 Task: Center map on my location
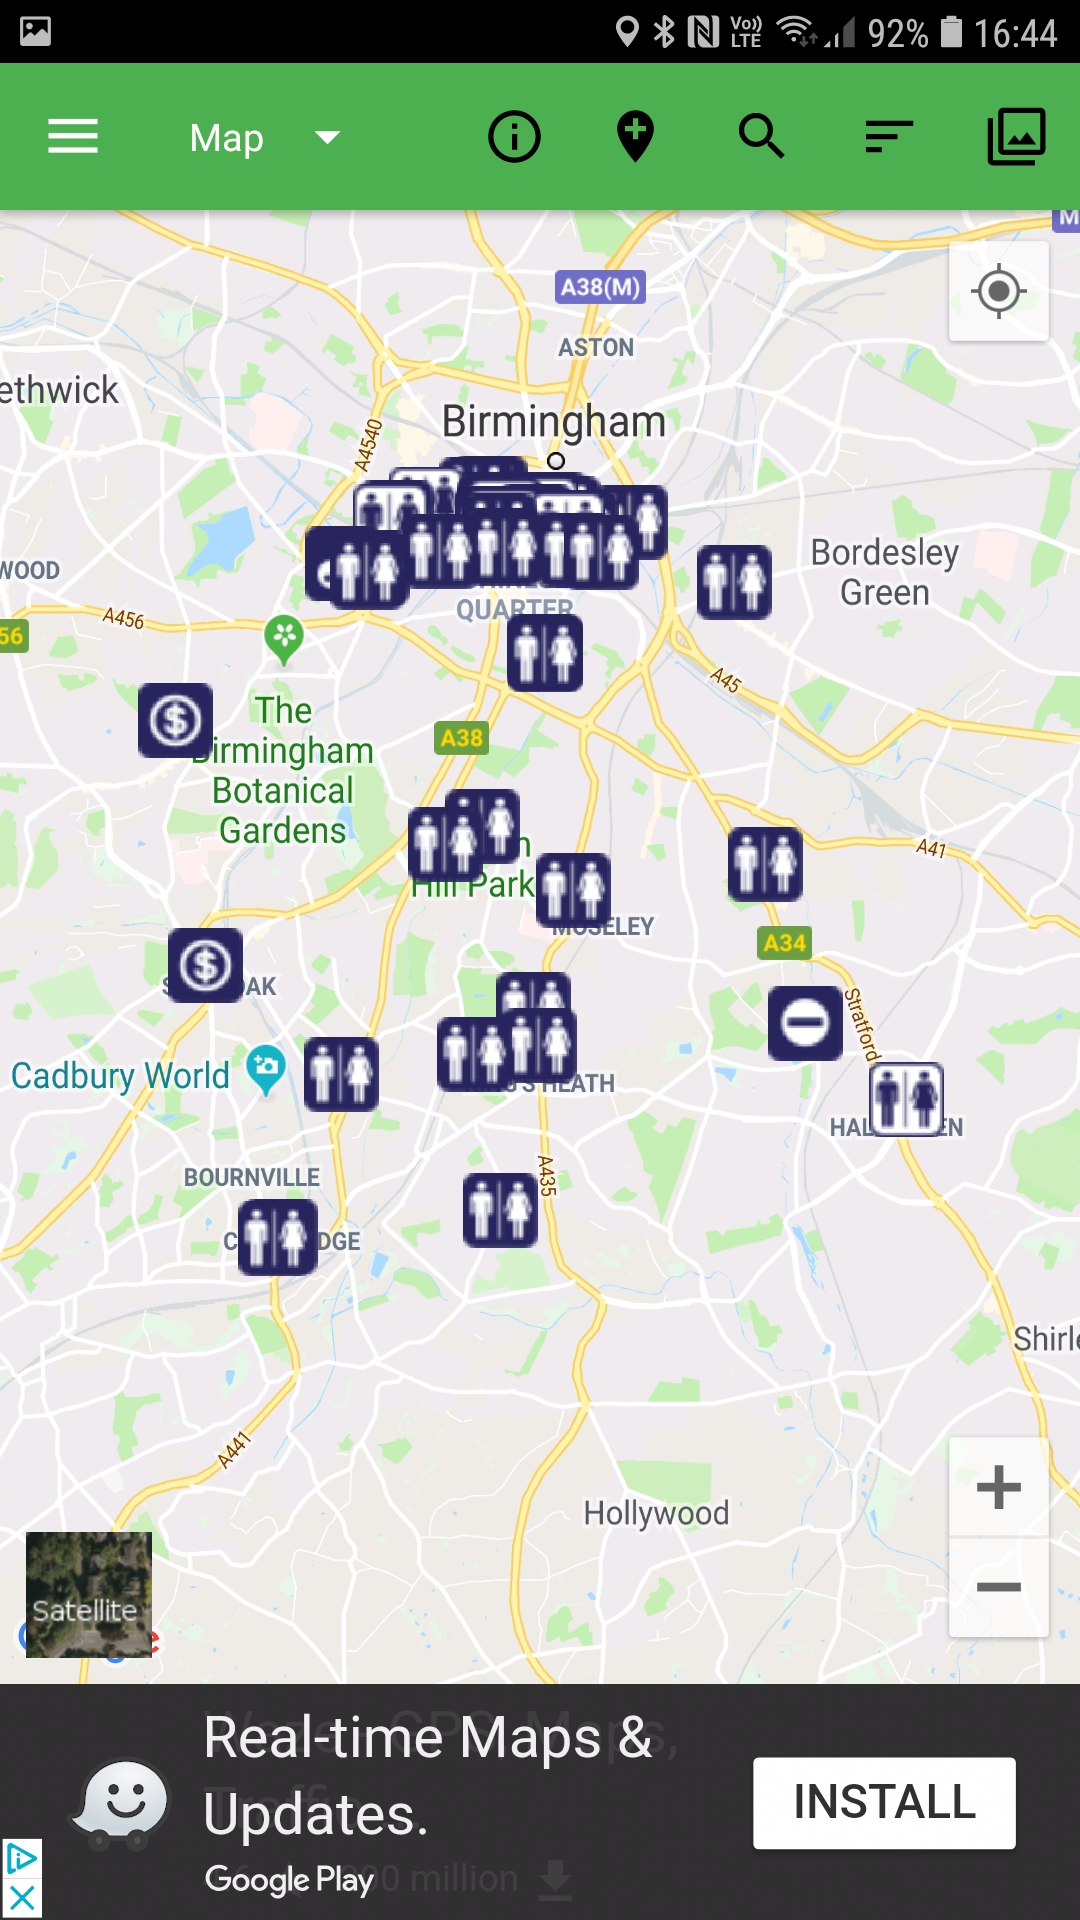click(998, 292)
